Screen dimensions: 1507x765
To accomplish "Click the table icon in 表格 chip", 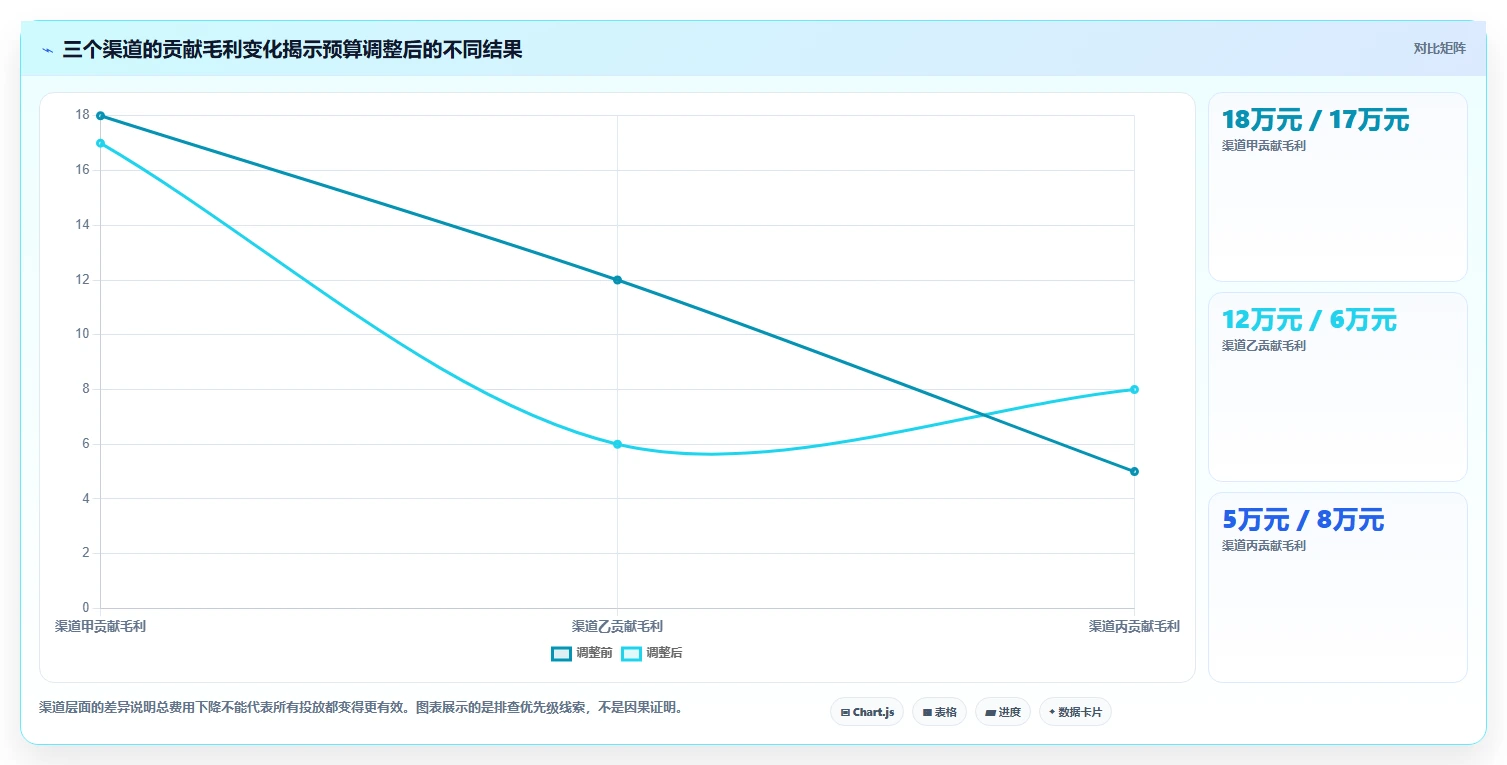I will [x=927, y=712].
